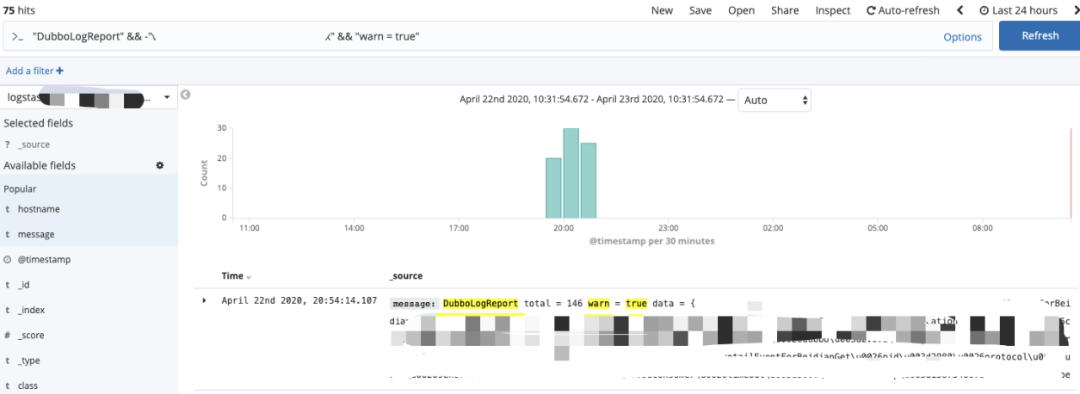Viewport: 1080px width, 394px height.
Task: Select the _type field
Action: (x=29, y=361)
